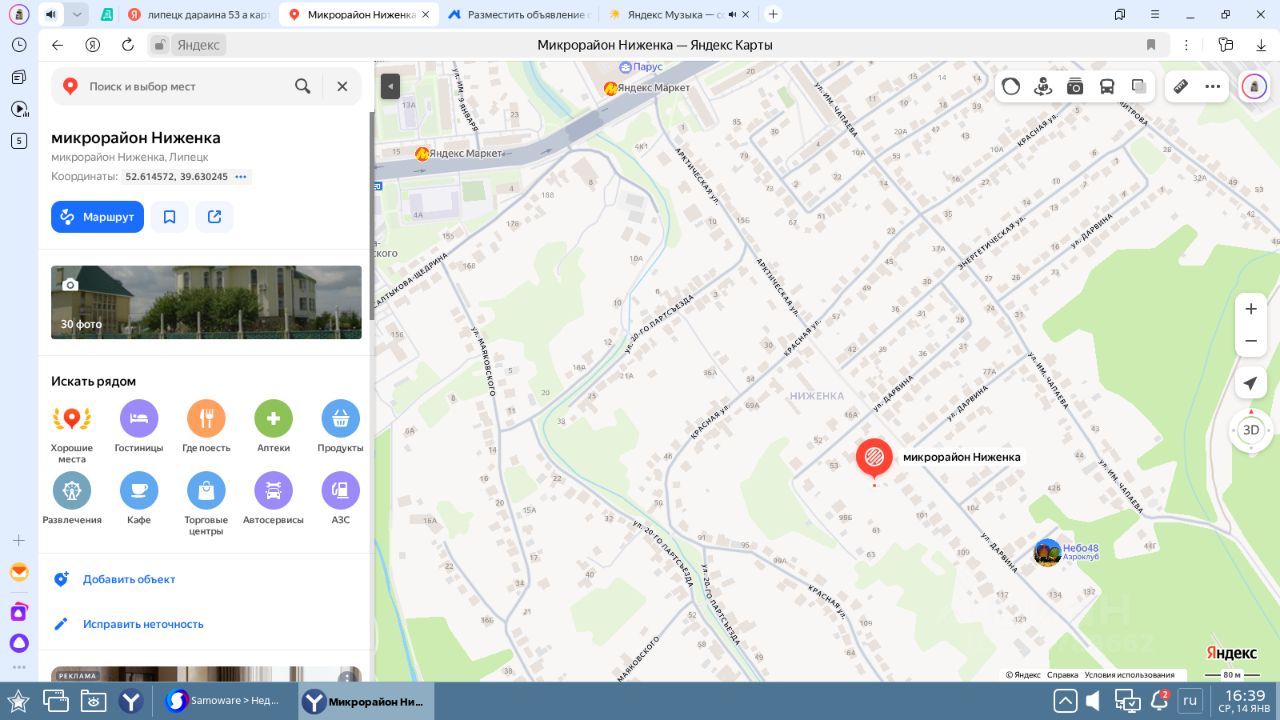
Task: Open the lower Яндекс Маркет map marker
Action: click(x=422, y=154)
